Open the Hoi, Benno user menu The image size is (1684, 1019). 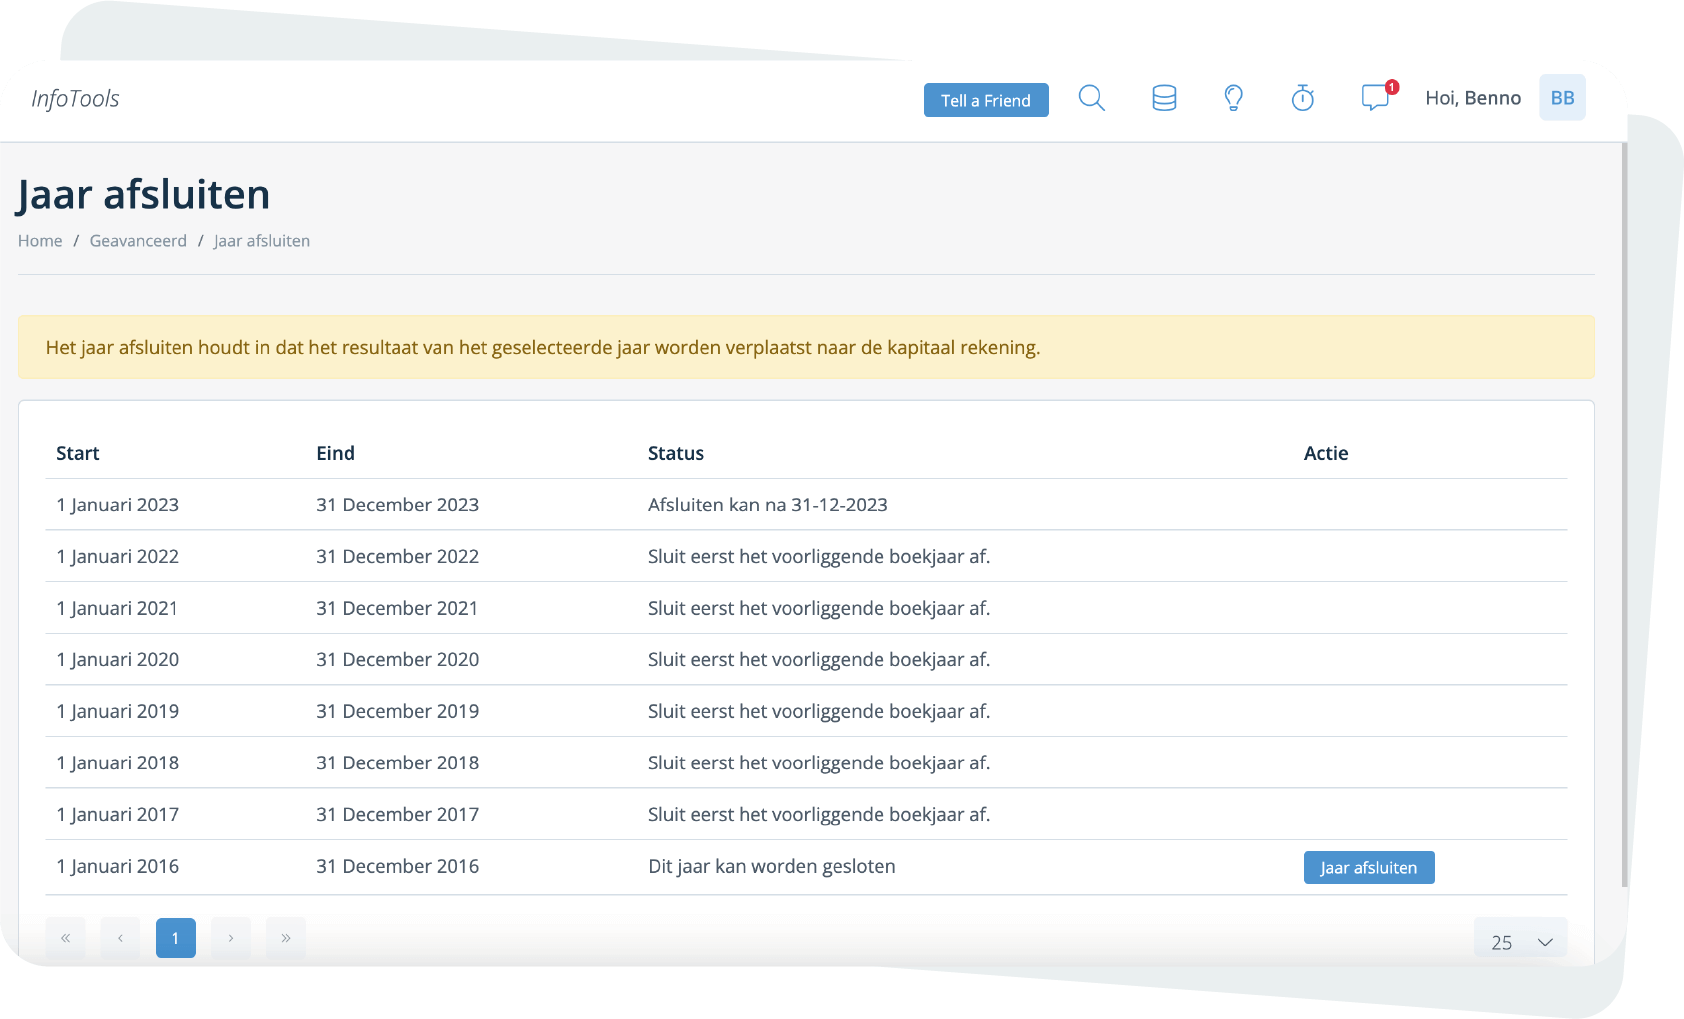(1473, 98)
